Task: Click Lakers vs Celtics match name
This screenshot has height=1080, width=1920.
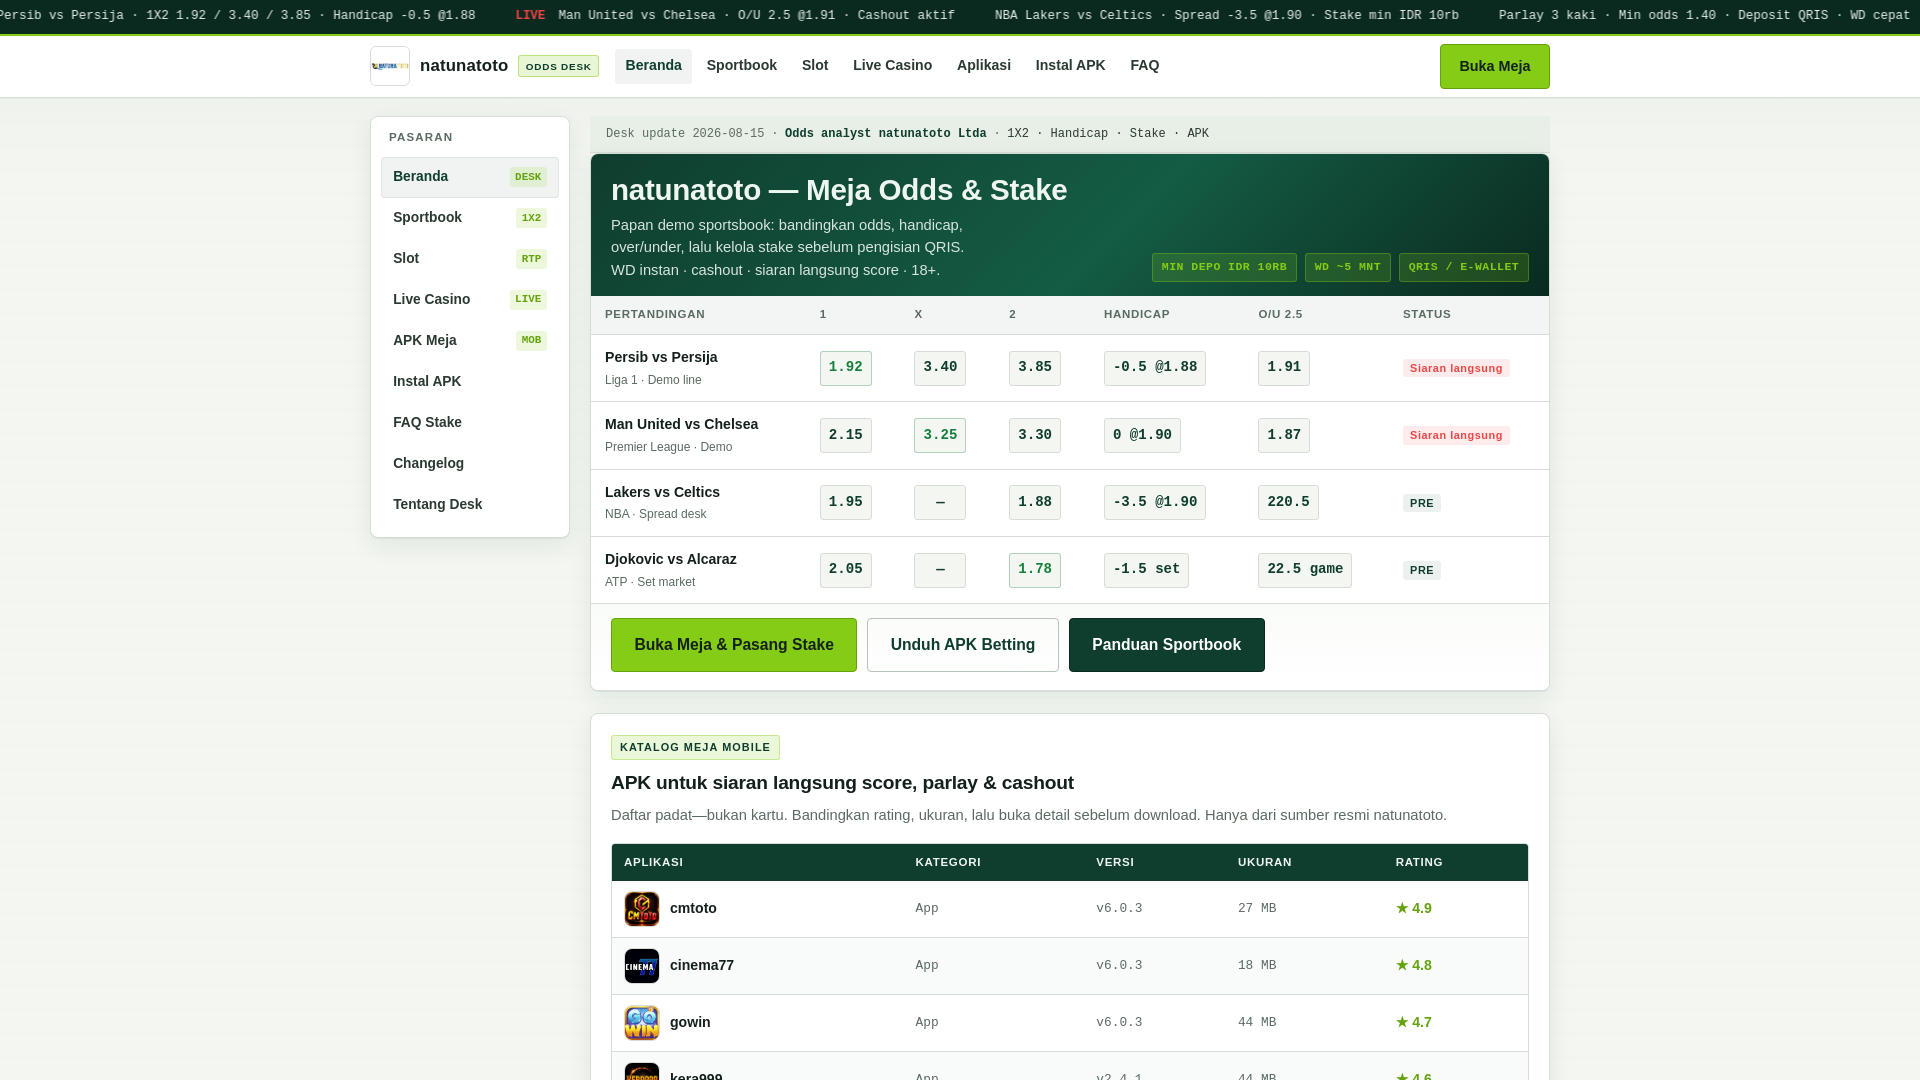Action: (x=662, y=493)
